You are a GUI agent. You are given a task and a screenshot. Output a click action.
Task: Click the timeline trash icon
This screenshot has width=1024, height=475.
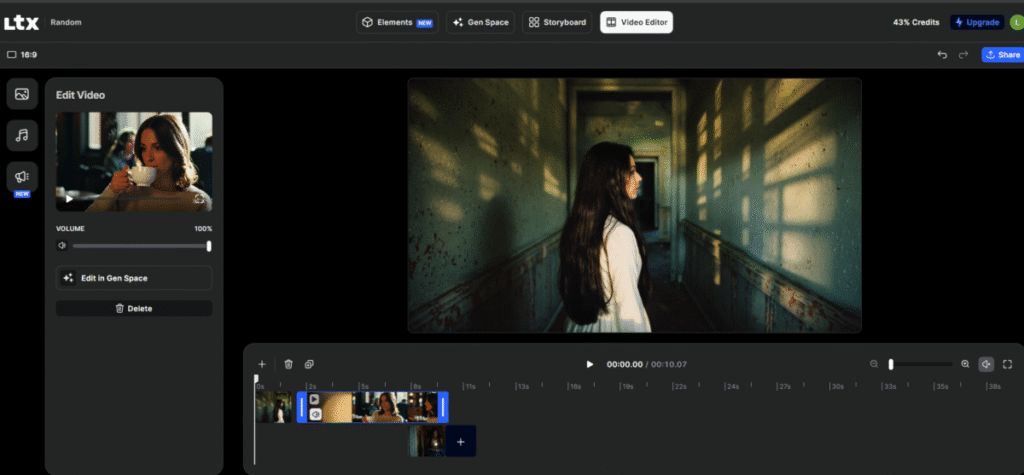289,364
